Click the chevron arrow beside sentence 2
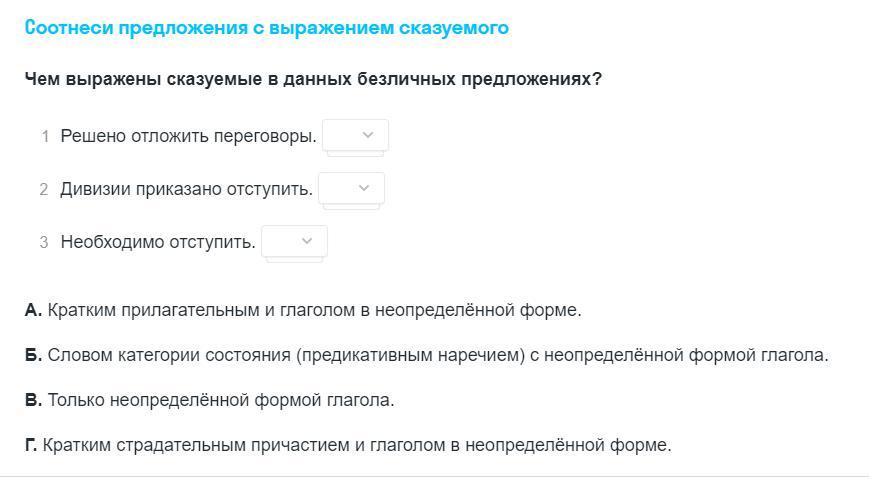 [x=364, y=188]
